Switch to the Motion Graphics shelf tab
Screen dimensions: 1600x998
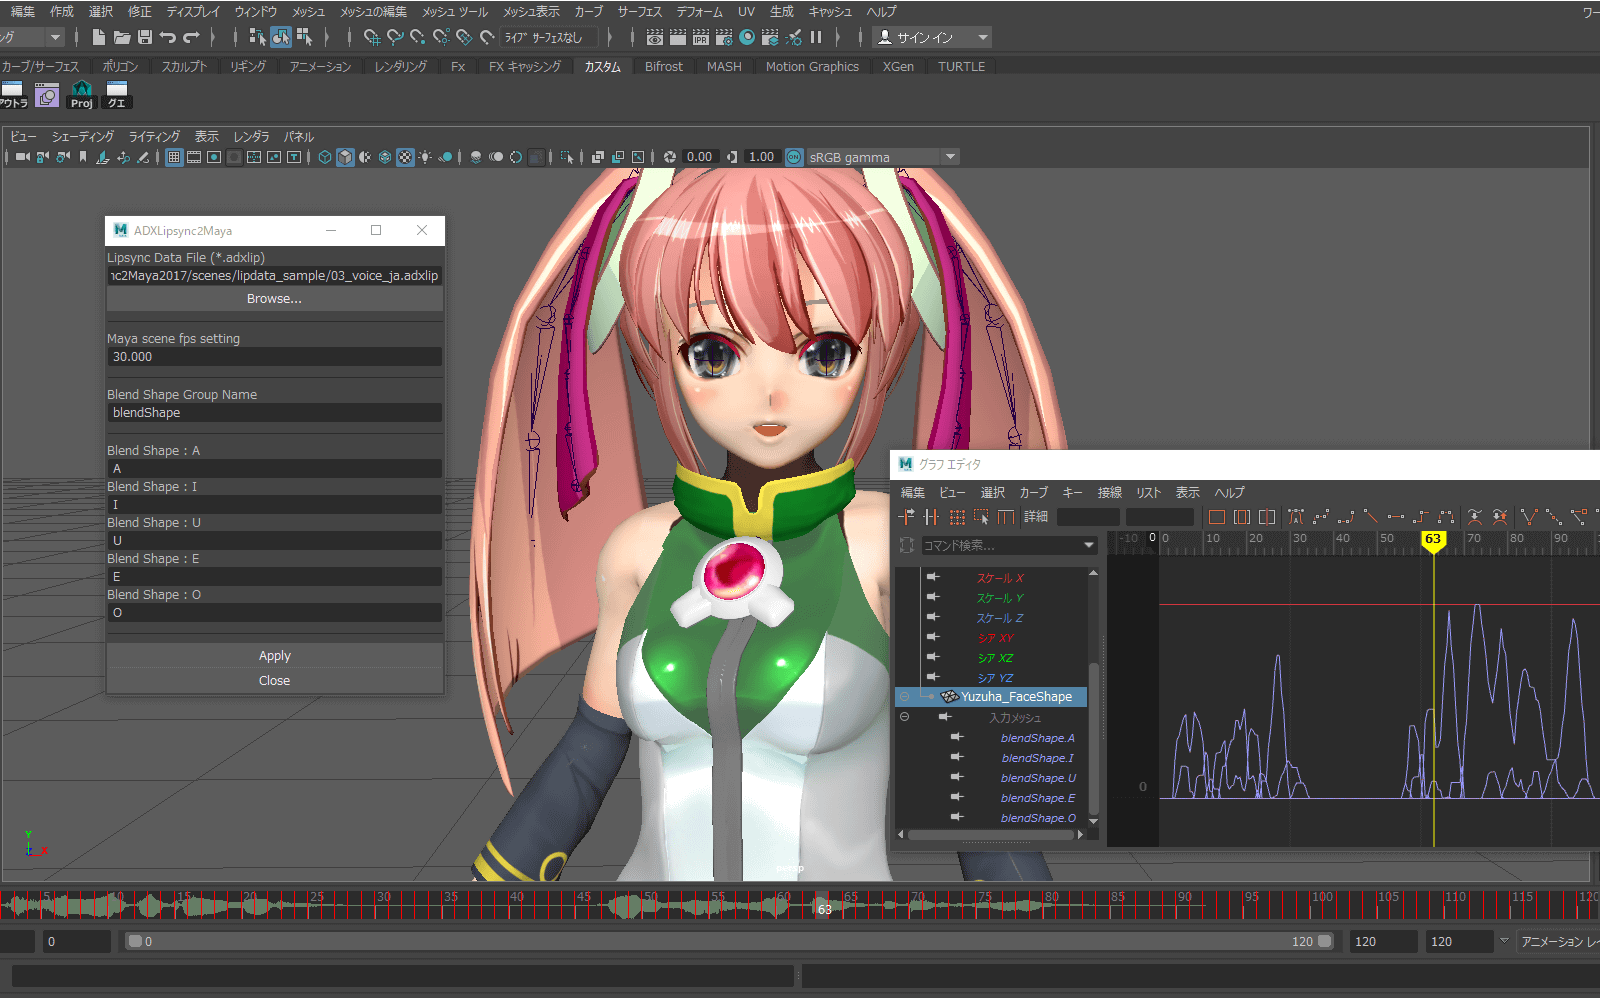pos(812,67)
